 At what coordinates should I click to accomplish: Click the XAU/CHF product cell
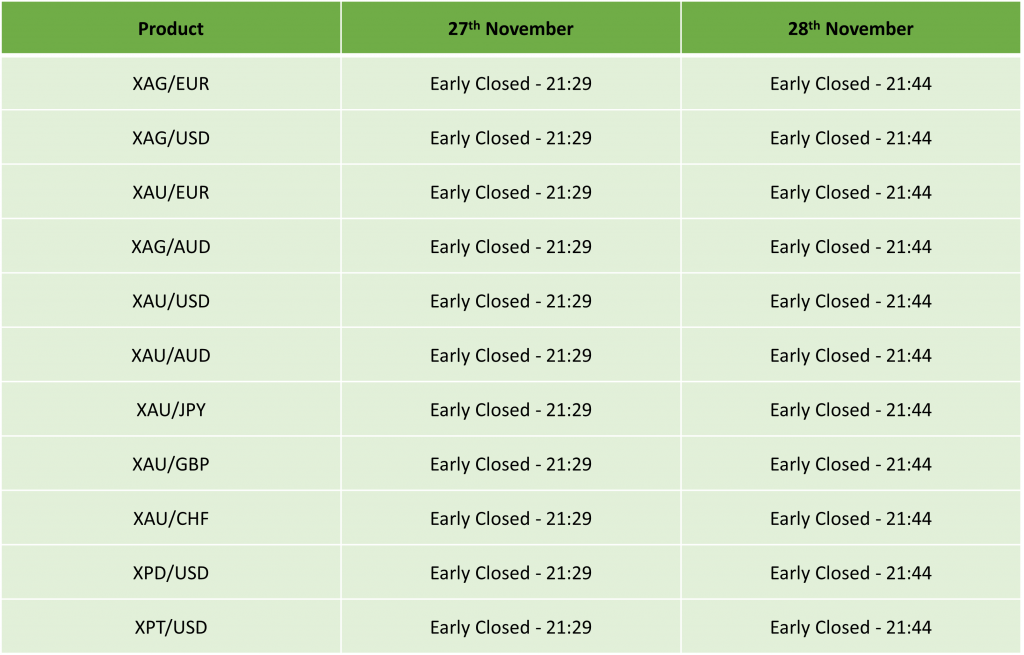(x=171, y=518)
